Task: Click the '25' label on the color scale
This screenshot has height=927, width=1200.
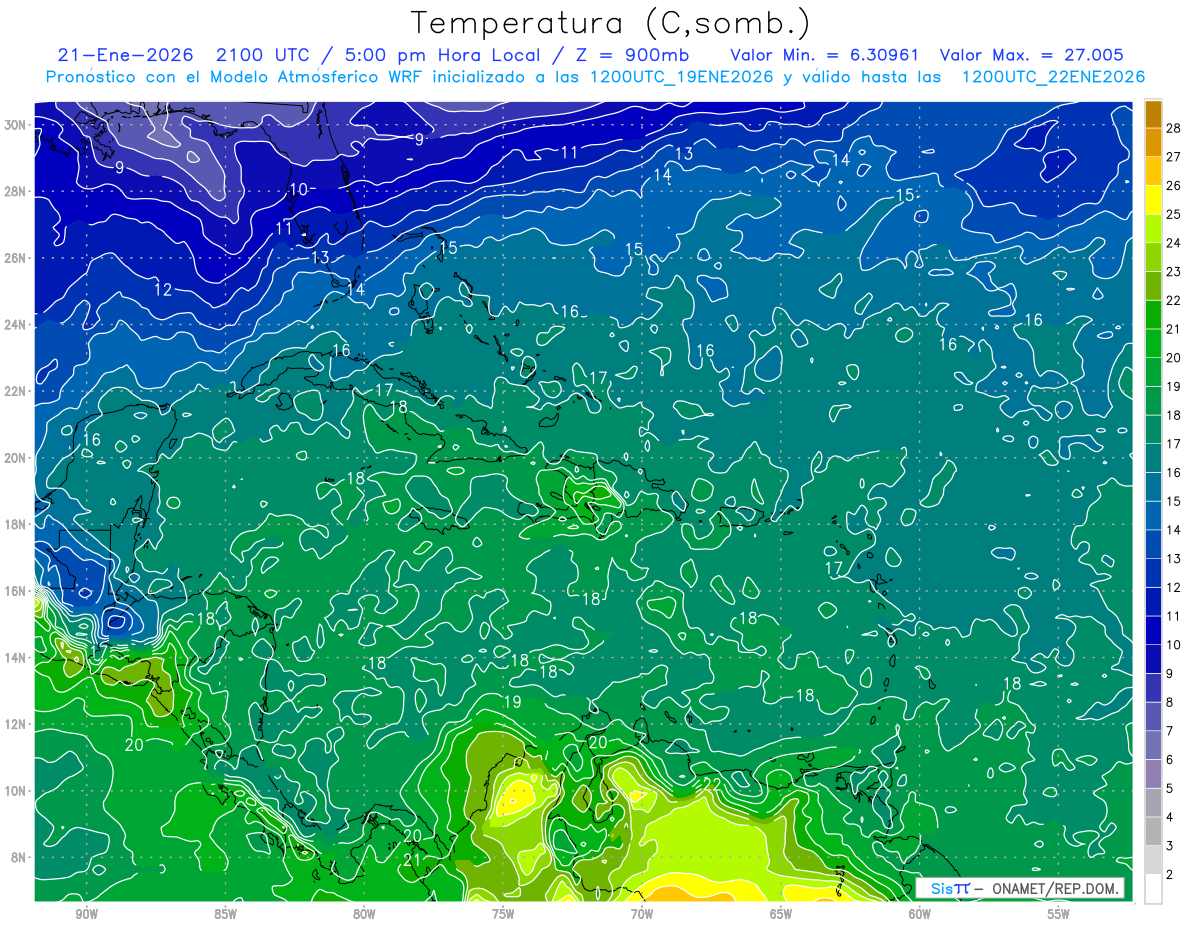Action: click(x=1174, y=214)
